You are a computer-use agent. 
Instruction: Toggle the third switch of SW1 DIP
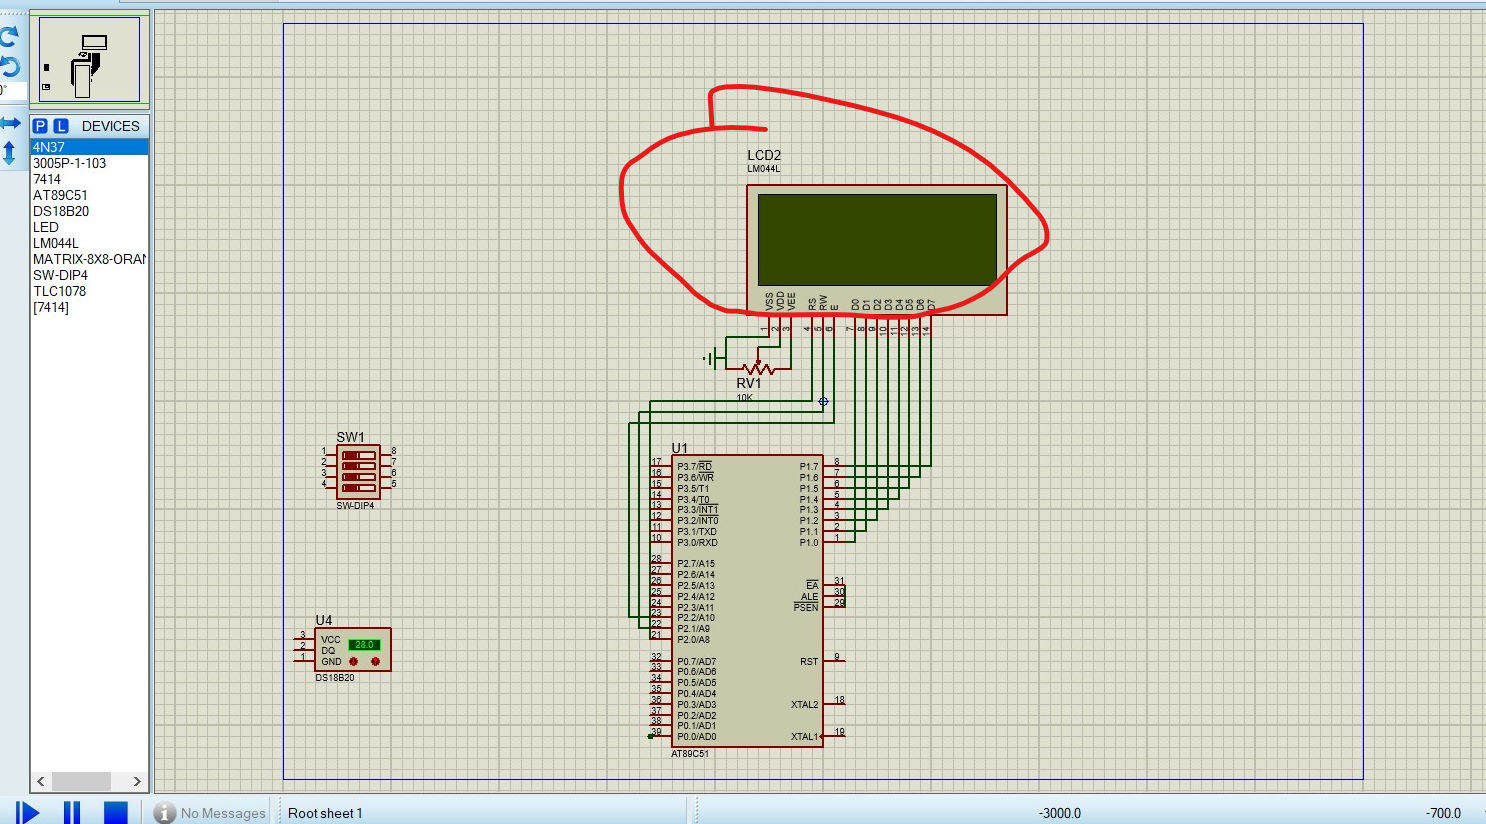click(358, 477)
